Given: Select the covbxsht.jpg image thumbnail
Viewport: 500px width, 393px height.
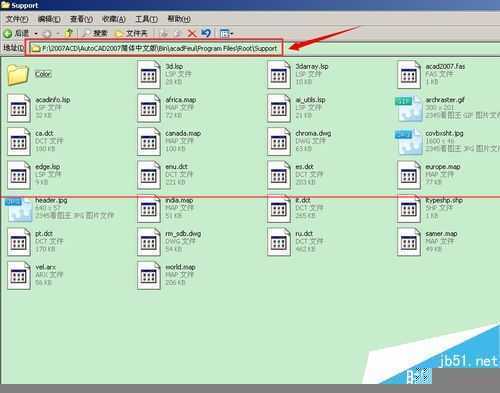Looking at the screenshot, I should (409, 142).
